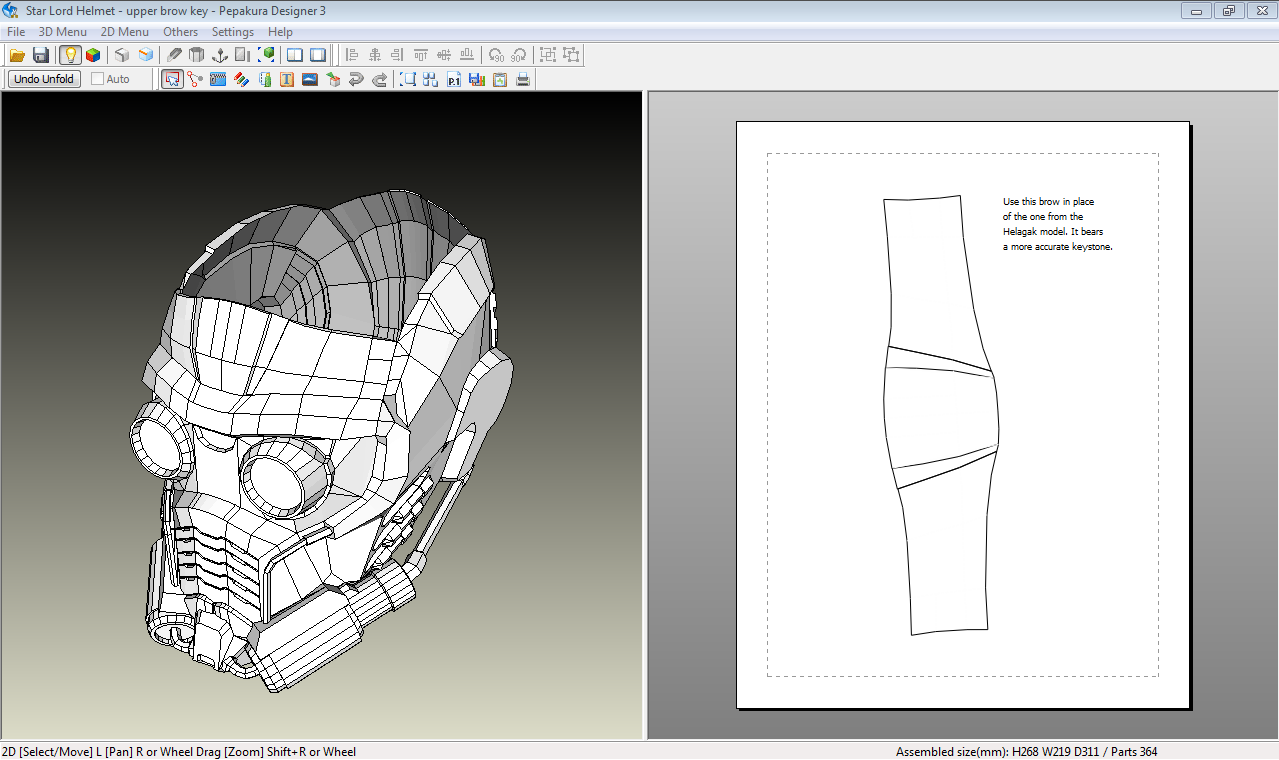
Task: Click the Open file folder icon
Action: coord(17,55)
